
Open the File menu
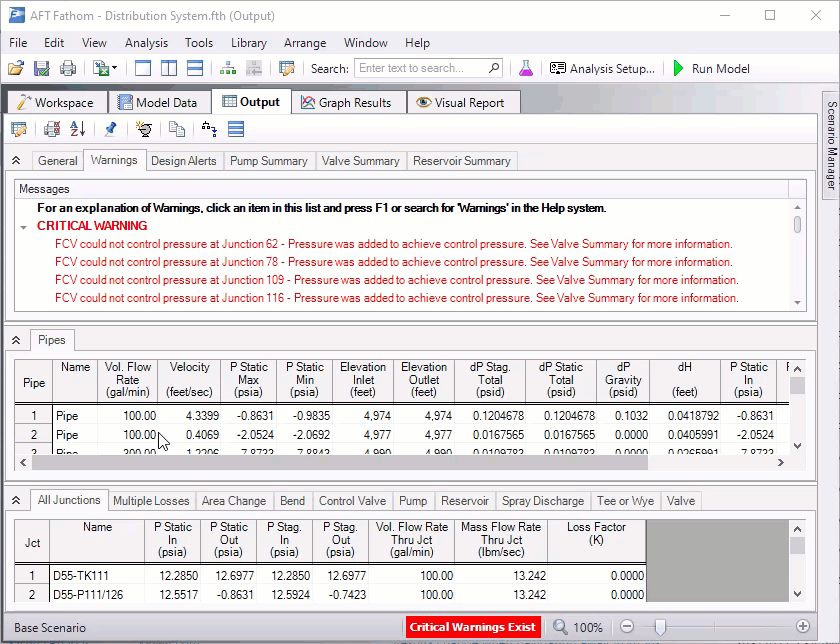point(18,43)
